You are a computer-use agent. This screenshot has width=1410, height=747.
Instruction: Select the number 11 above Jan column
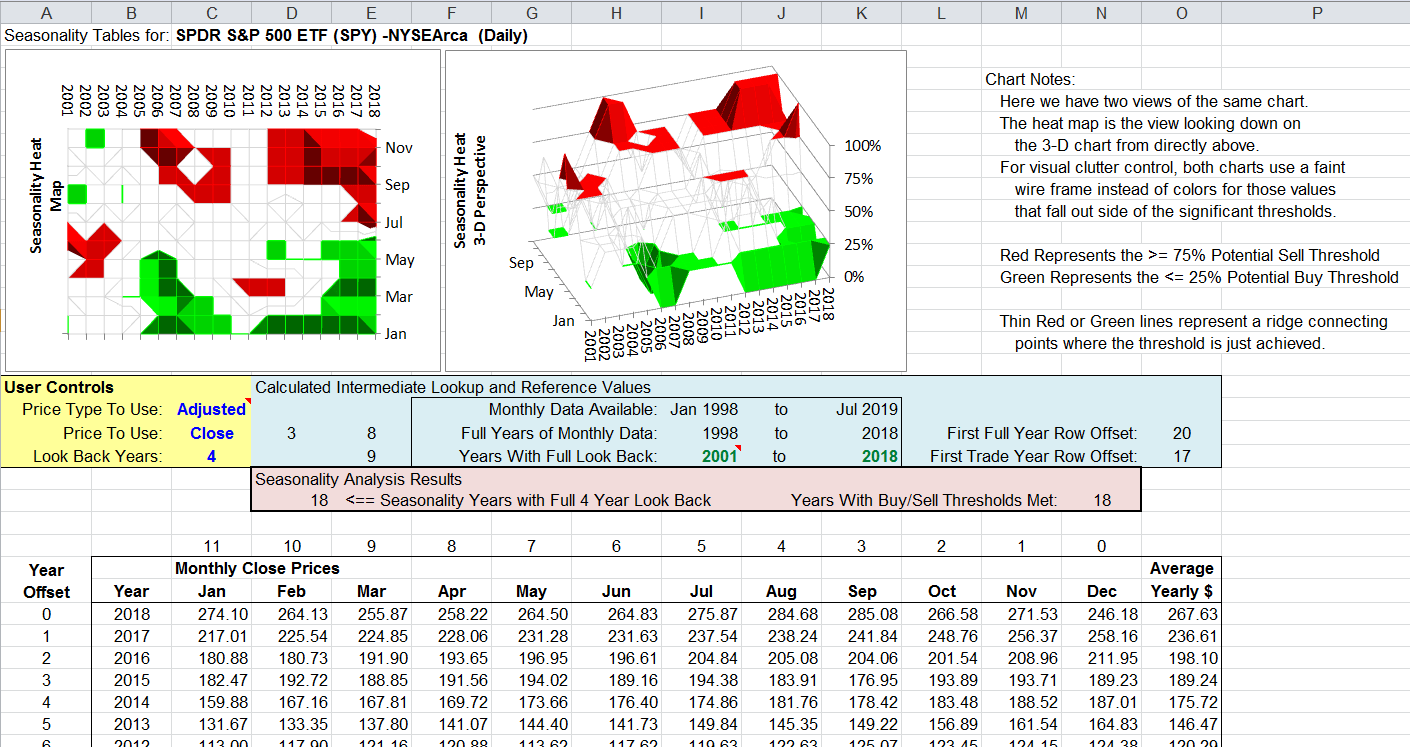tap(211, 546)
